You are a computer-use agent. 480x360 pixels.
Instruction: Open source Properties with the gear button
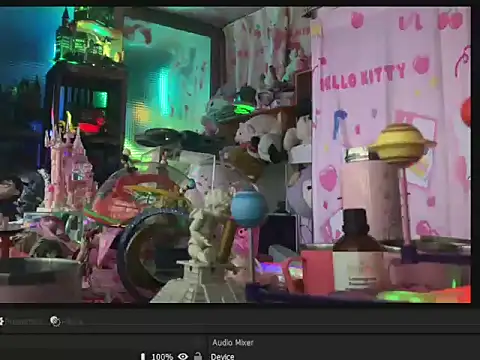[21, 321]
